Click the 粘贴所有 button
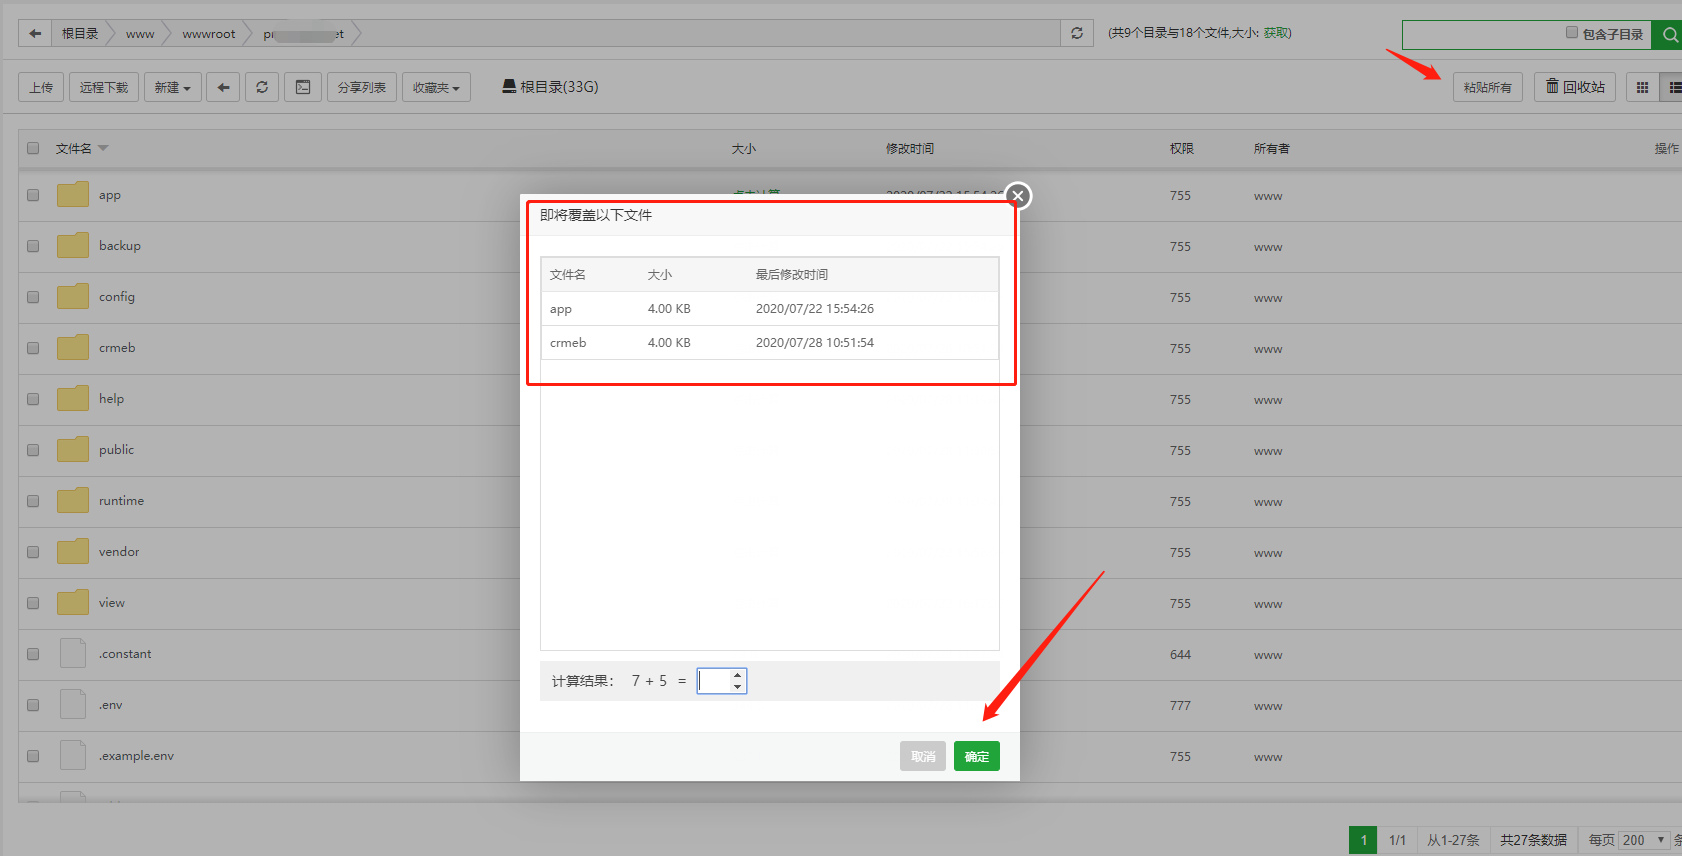1682x856 pixels. [1488, 87]
